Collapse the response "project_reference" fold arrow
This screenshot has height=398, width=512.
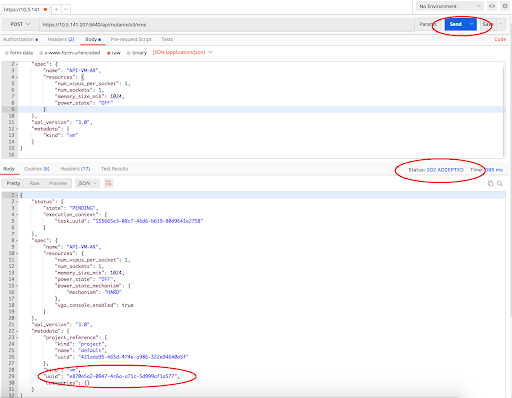point(17,338)
